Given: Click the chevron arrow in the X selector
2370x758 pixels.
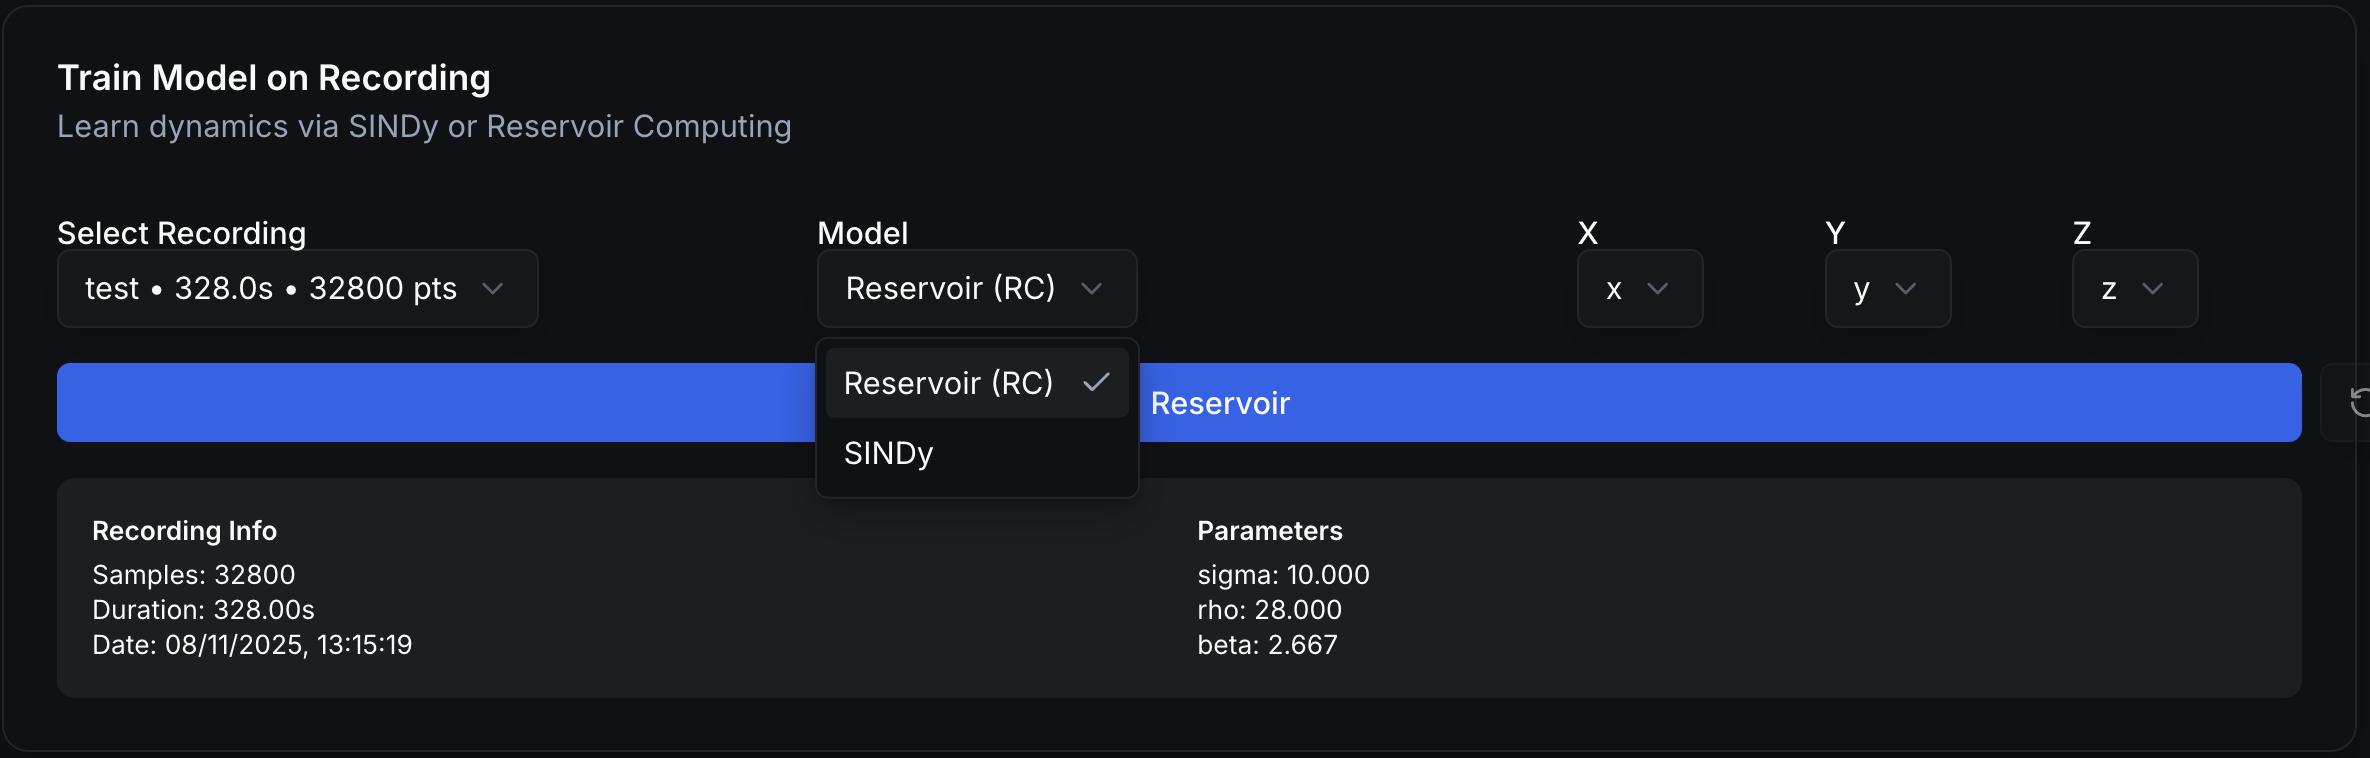Looking at the screenshot, I should 1657,289.
